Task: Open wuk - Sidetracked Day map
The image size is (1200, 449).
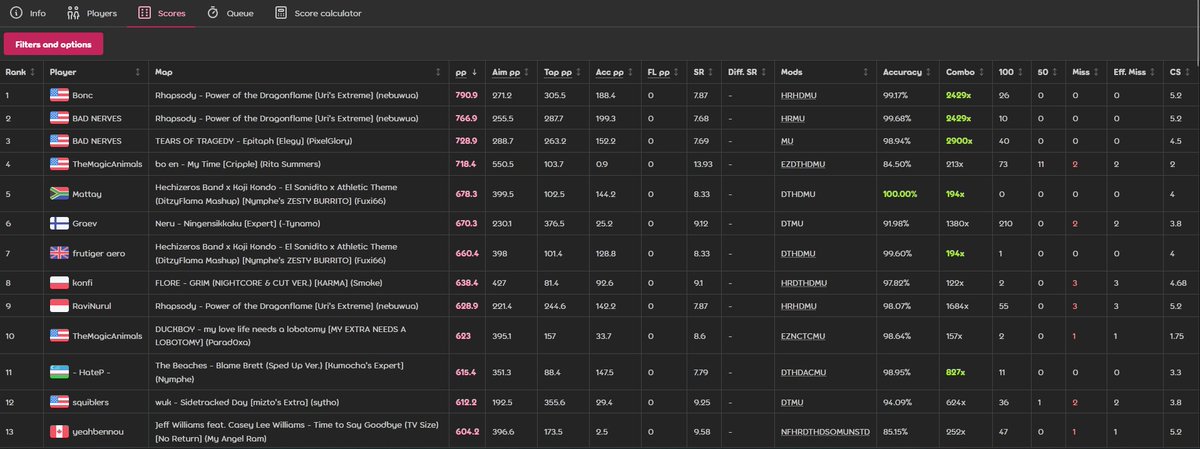Action: pyautogui.click(x=249, y=402)
